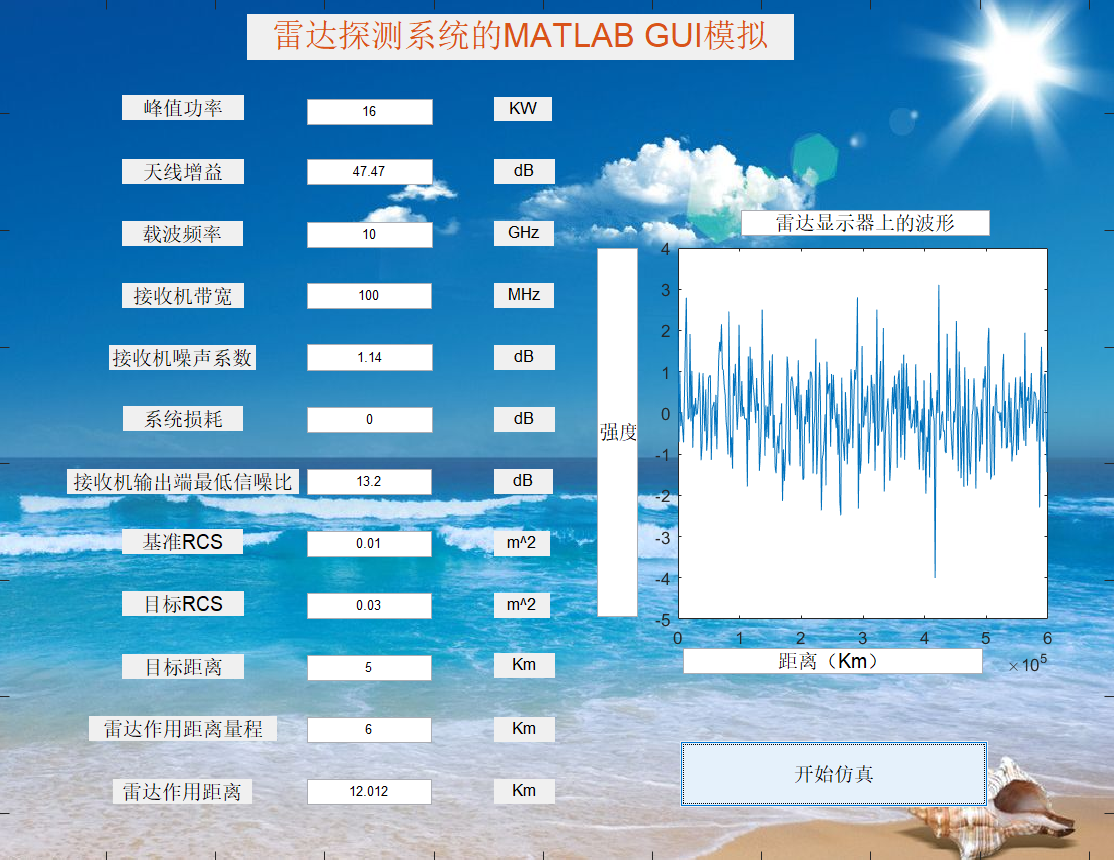This screenshot has height=860, width=1114.
Task: Click the 载波频率 label
Action: click(x=182, y=233)
